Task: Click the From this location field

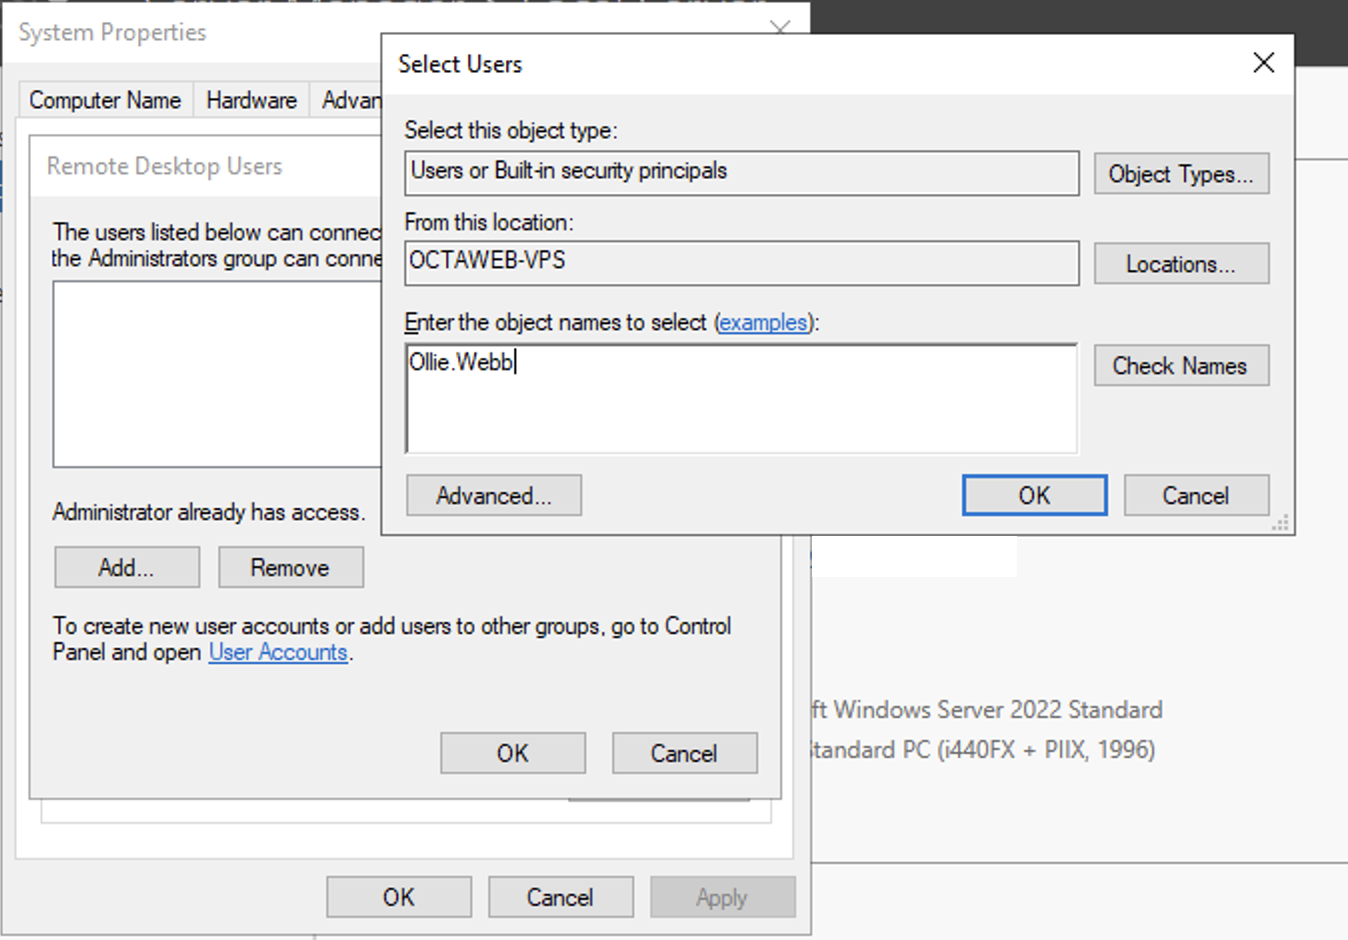Action: pyautogui.click(x=740, y=262)
